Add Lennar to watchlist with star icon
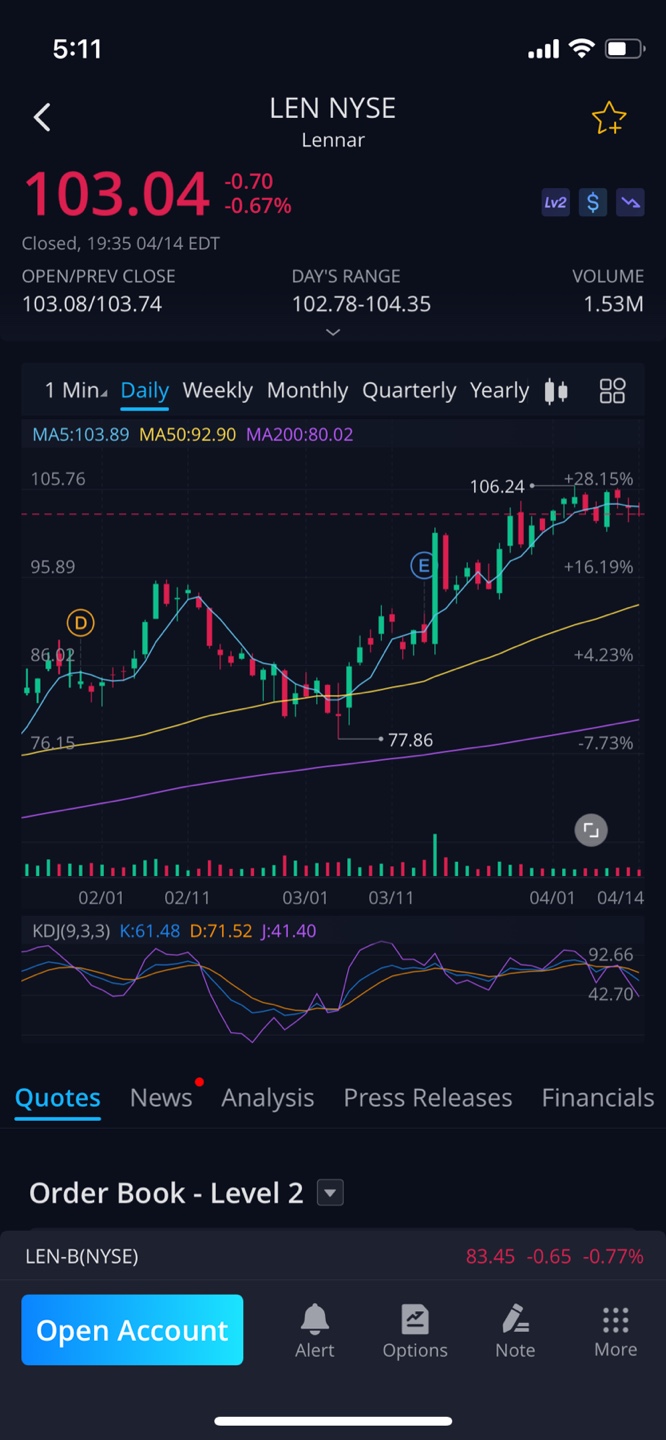This screenshot has height=1440, width=666. point(608,119)
